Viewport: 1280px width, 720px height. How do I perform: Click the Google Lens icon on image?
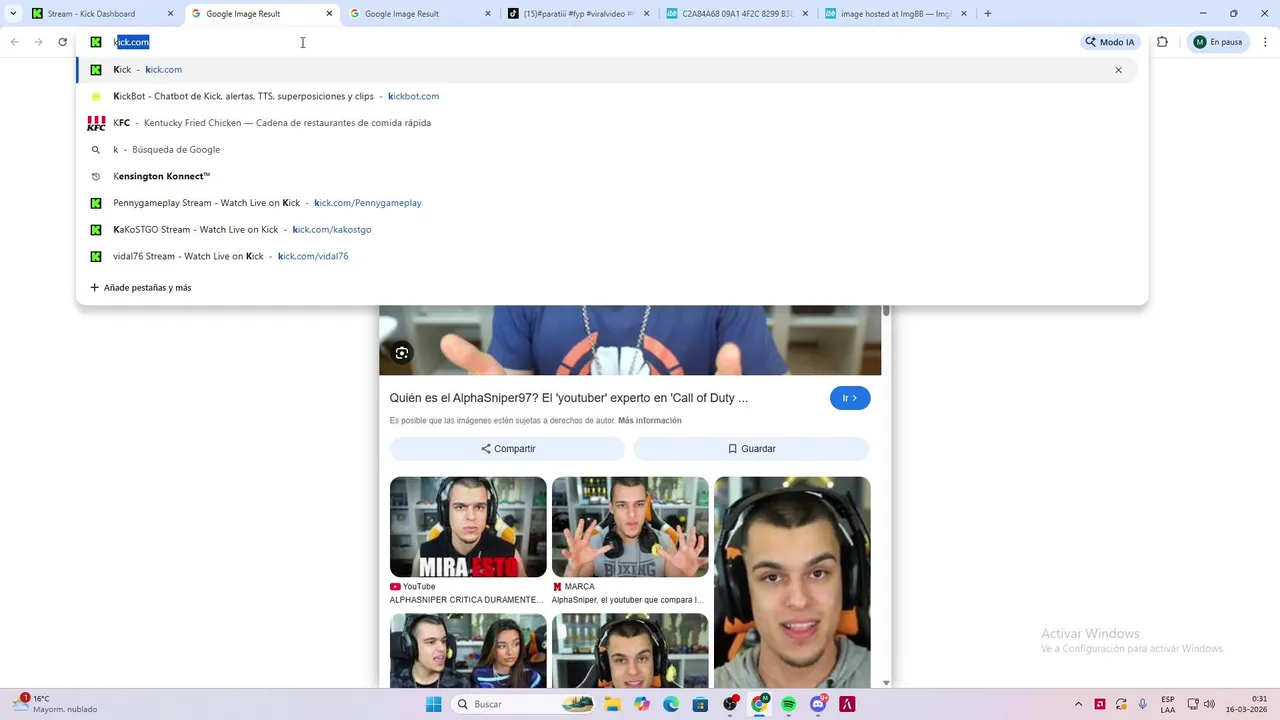[401, 353]
